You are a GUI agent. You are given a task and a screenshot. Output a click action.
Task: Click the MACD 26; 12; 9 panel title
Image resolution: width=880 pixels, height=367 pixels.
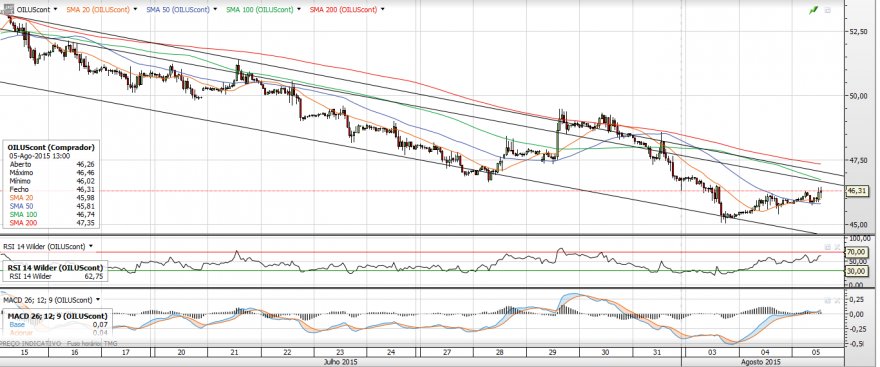tap(48, 300)
